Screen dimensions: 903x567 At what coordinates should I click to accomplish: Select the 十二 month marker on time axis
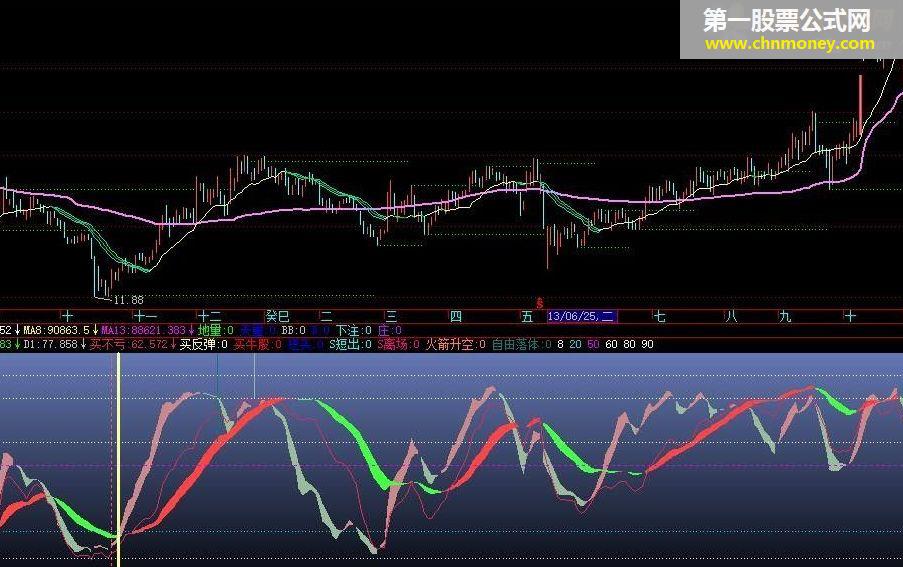tap(210, 316)
